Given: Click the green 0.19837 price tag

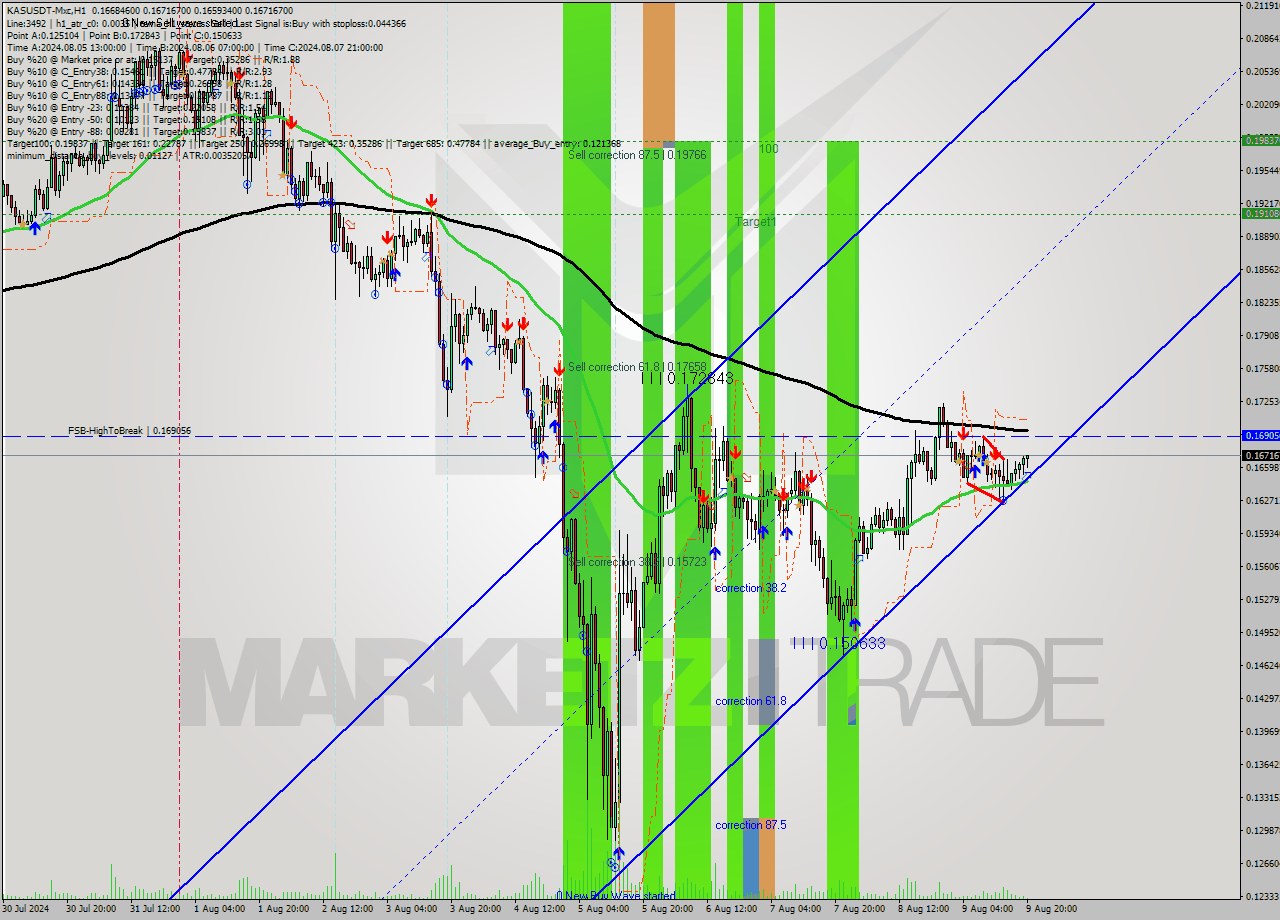Looking at the screenshot, I should [1260, 140].
